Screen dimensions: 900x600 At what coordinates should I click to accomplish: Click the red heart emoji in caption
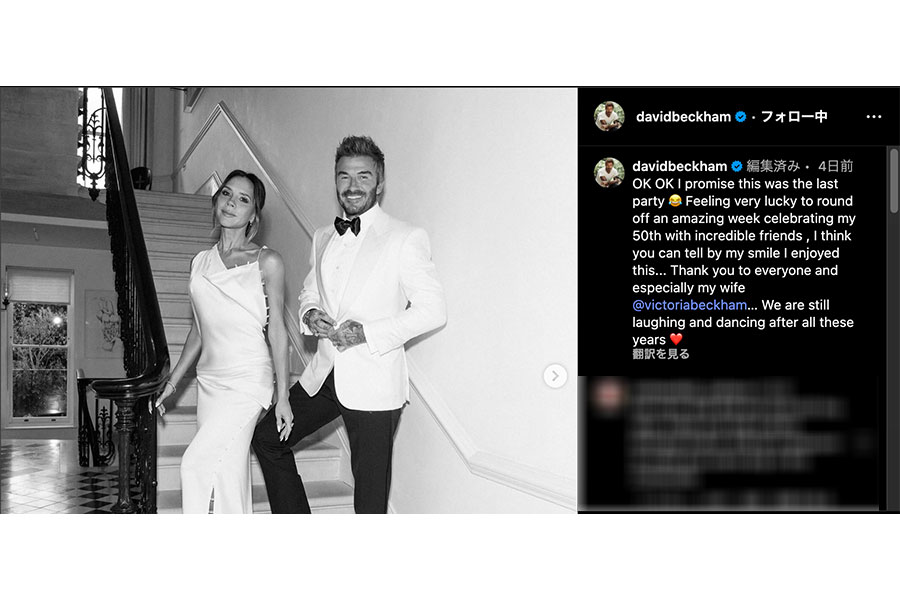click(x=676, y=339)
